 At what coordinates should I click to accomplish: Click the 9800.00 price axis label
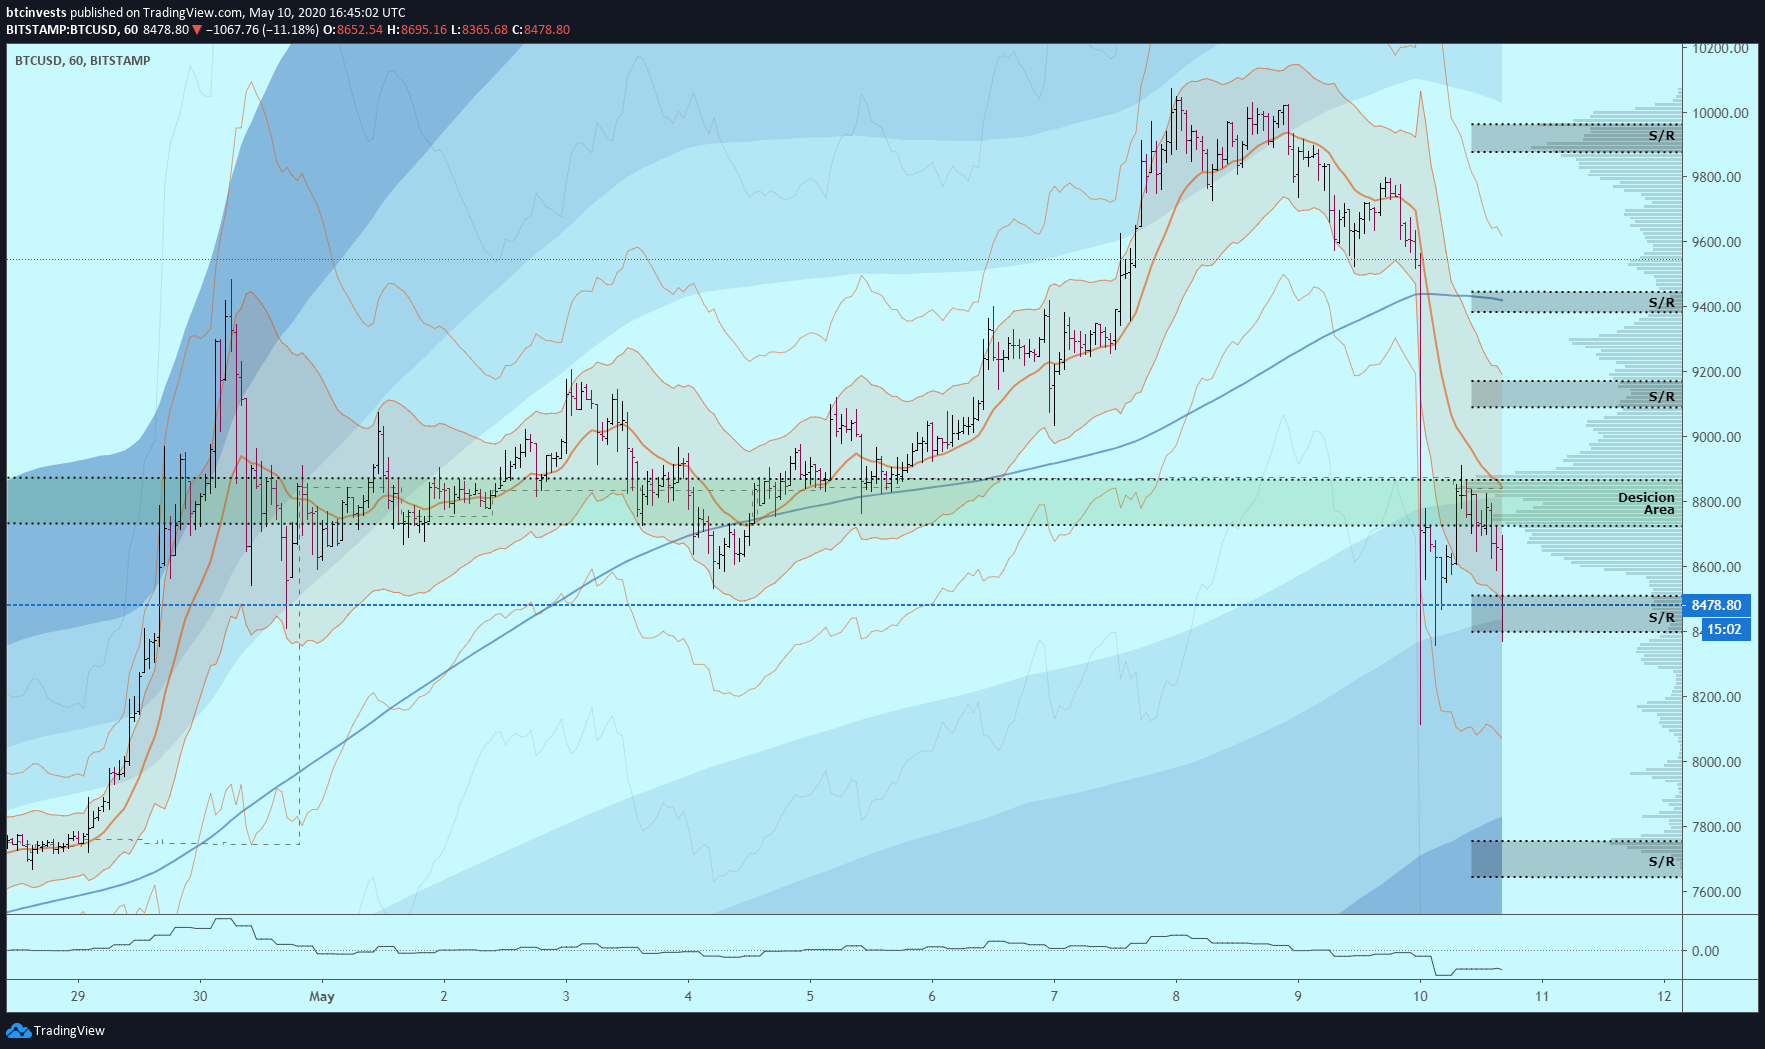[x=1716, y=177]
